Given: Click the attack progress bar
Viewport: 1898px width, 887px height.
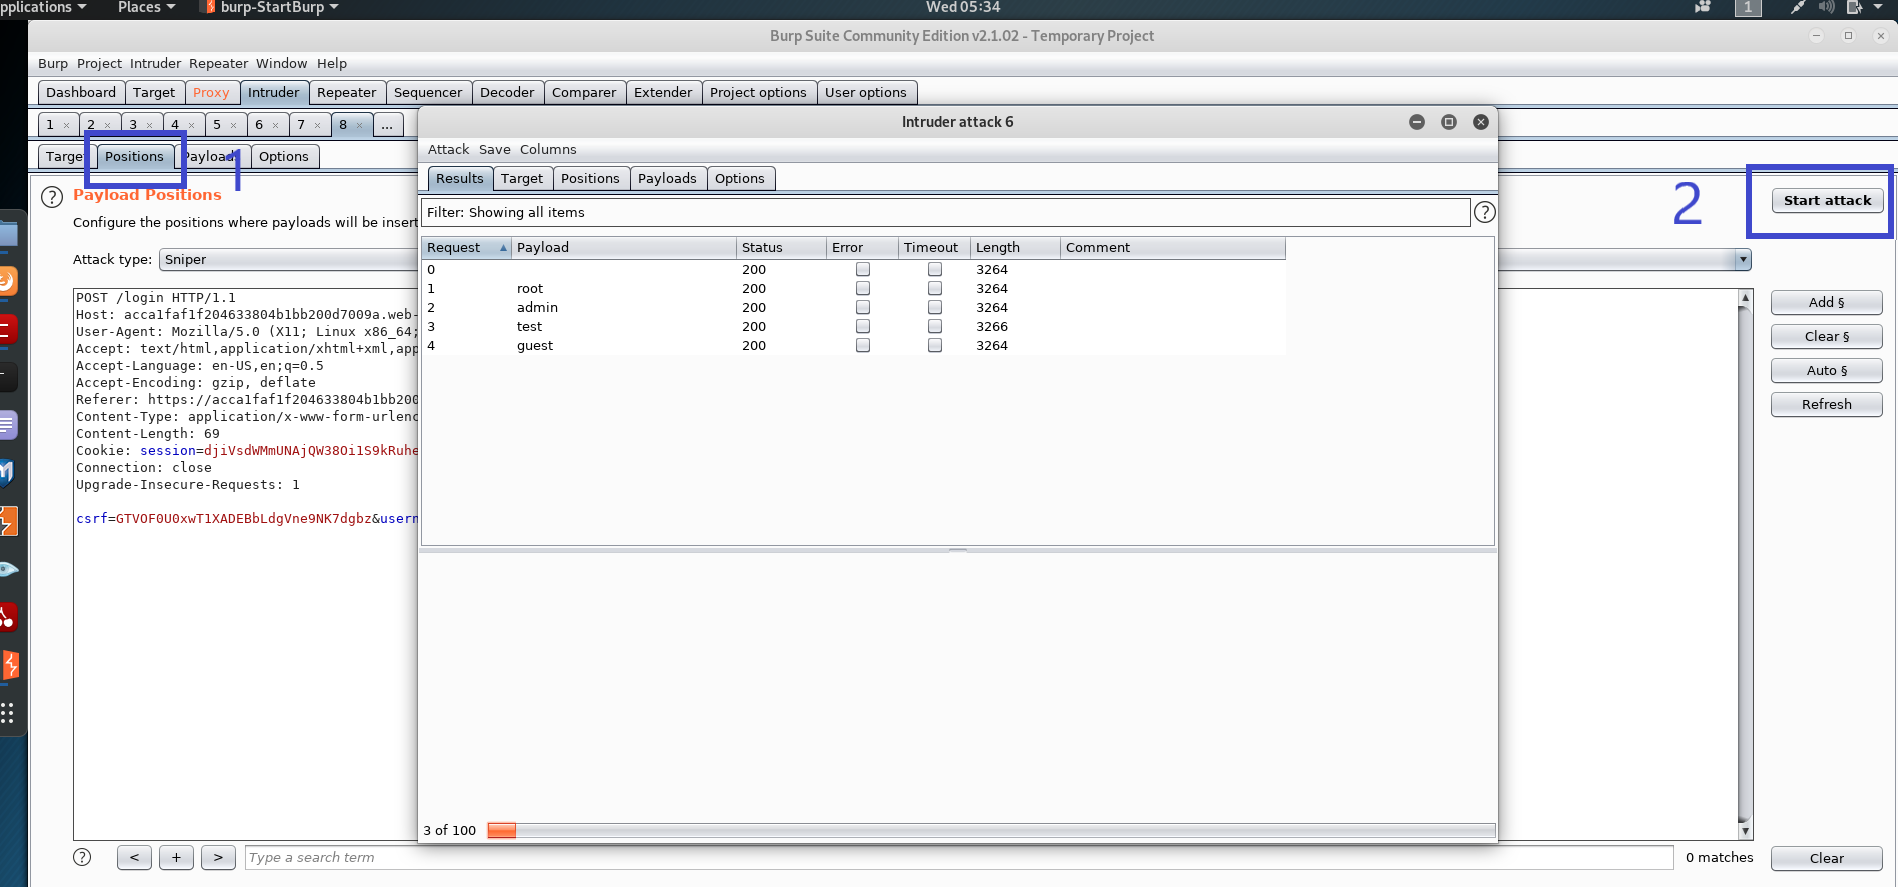Looking at the screenshot, I should [x=991, y=830].
